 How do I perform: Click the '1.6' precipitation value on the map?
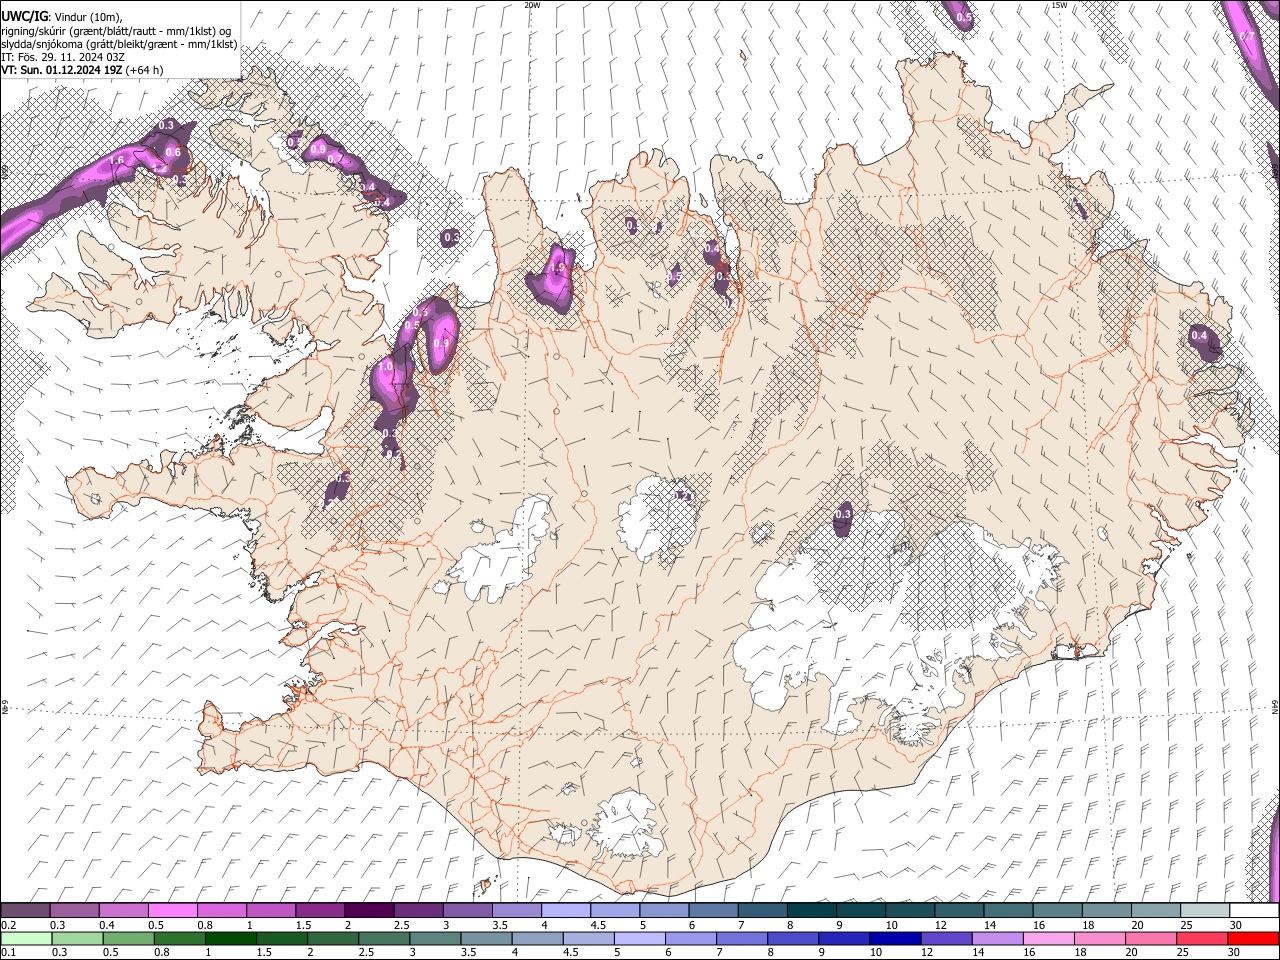click(x=116, y=160)
